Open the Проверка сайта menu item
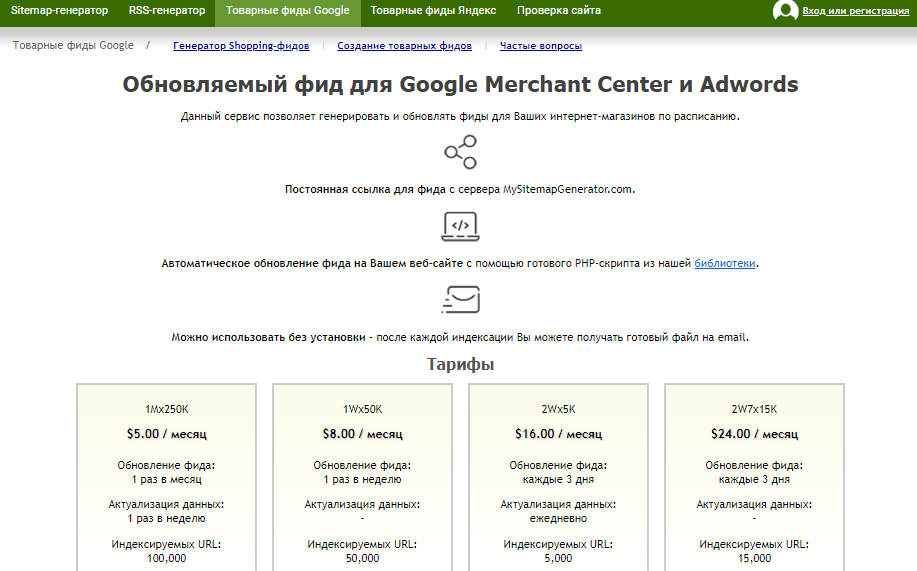Viewport: 917px width, 571px height. tap(559, 11)
